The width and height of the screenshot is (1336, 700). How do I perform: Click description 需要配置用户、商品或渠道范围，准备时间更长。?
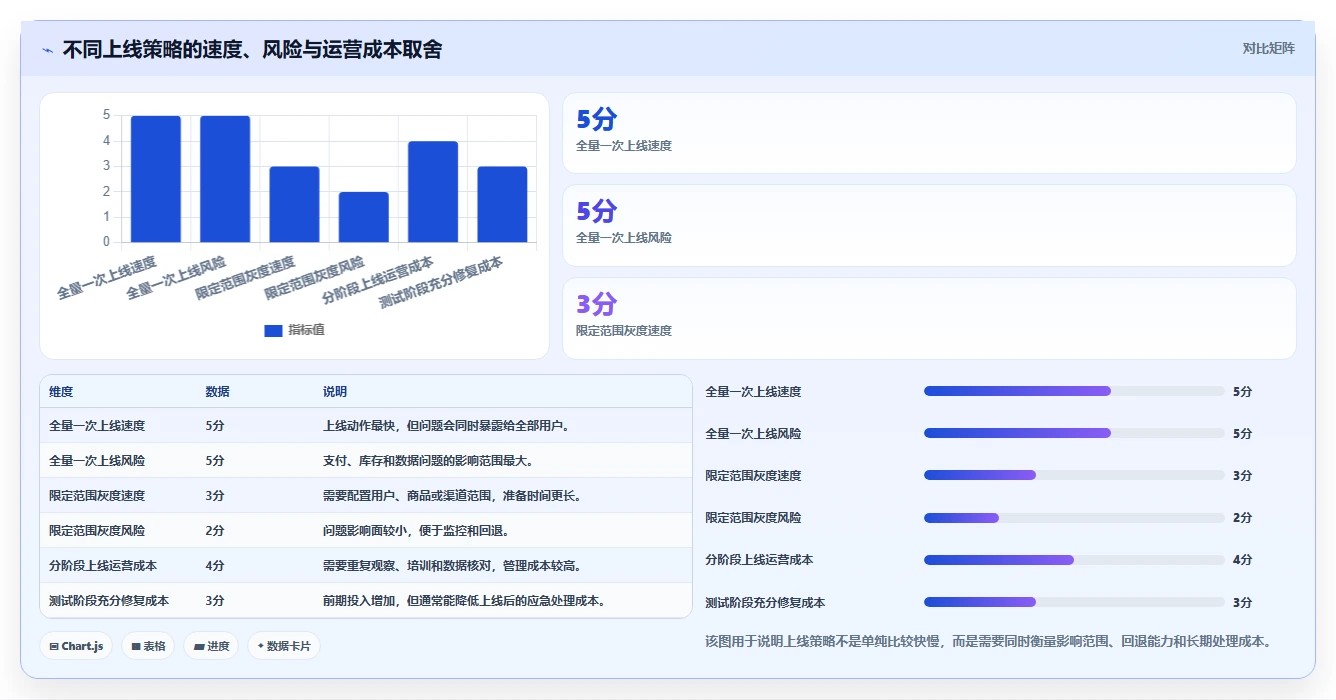click(452, 496)
